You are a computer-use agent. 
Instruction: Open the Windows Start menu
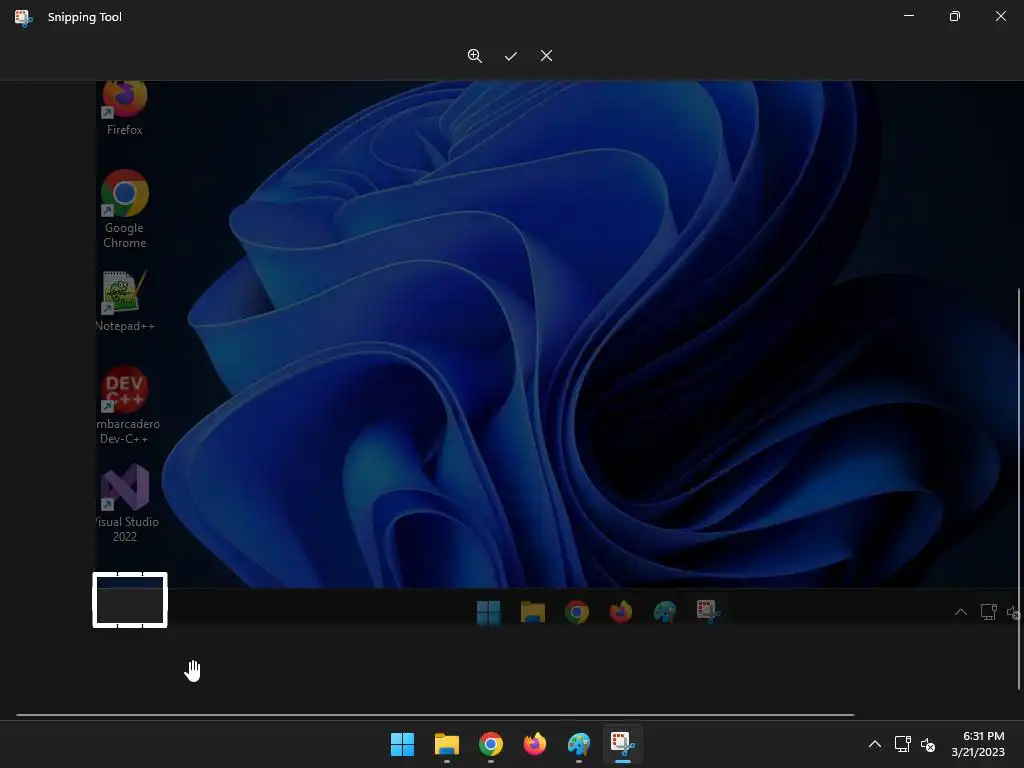[402, 744]
